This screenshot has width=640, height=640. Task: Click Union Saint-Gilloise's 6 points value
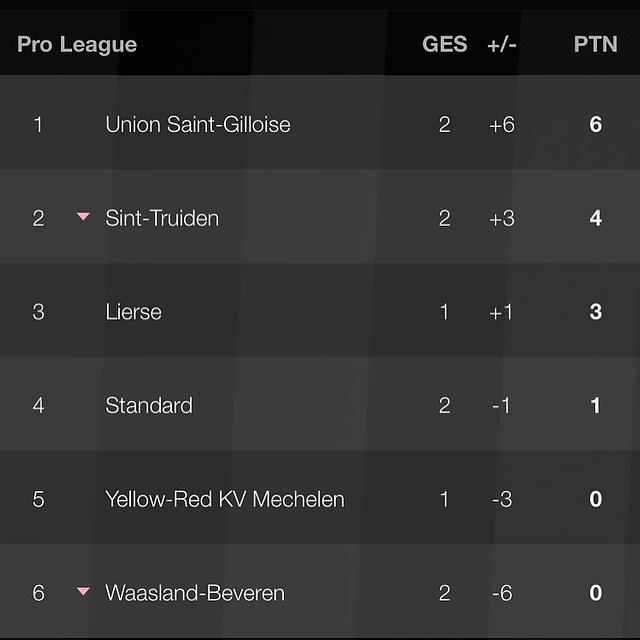pos(596,125)
